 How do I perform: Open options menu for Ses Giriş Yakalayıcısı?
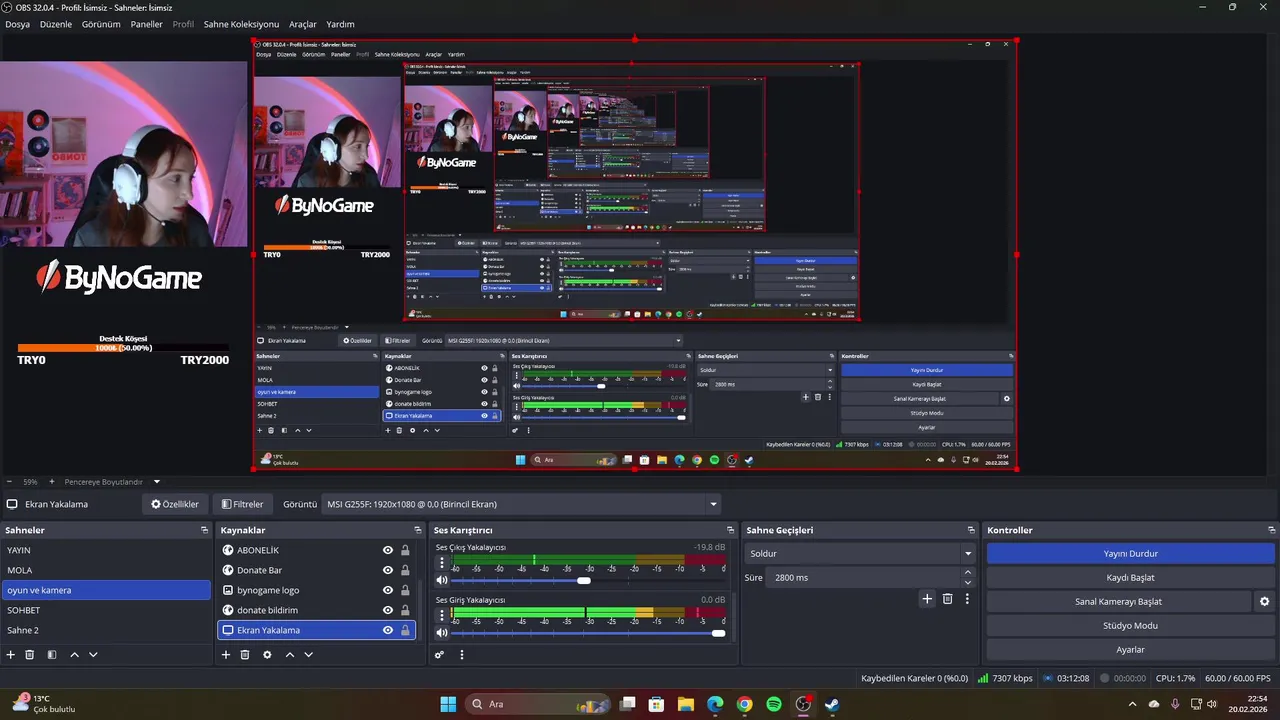pyautogui.click(x=442, y=616)
